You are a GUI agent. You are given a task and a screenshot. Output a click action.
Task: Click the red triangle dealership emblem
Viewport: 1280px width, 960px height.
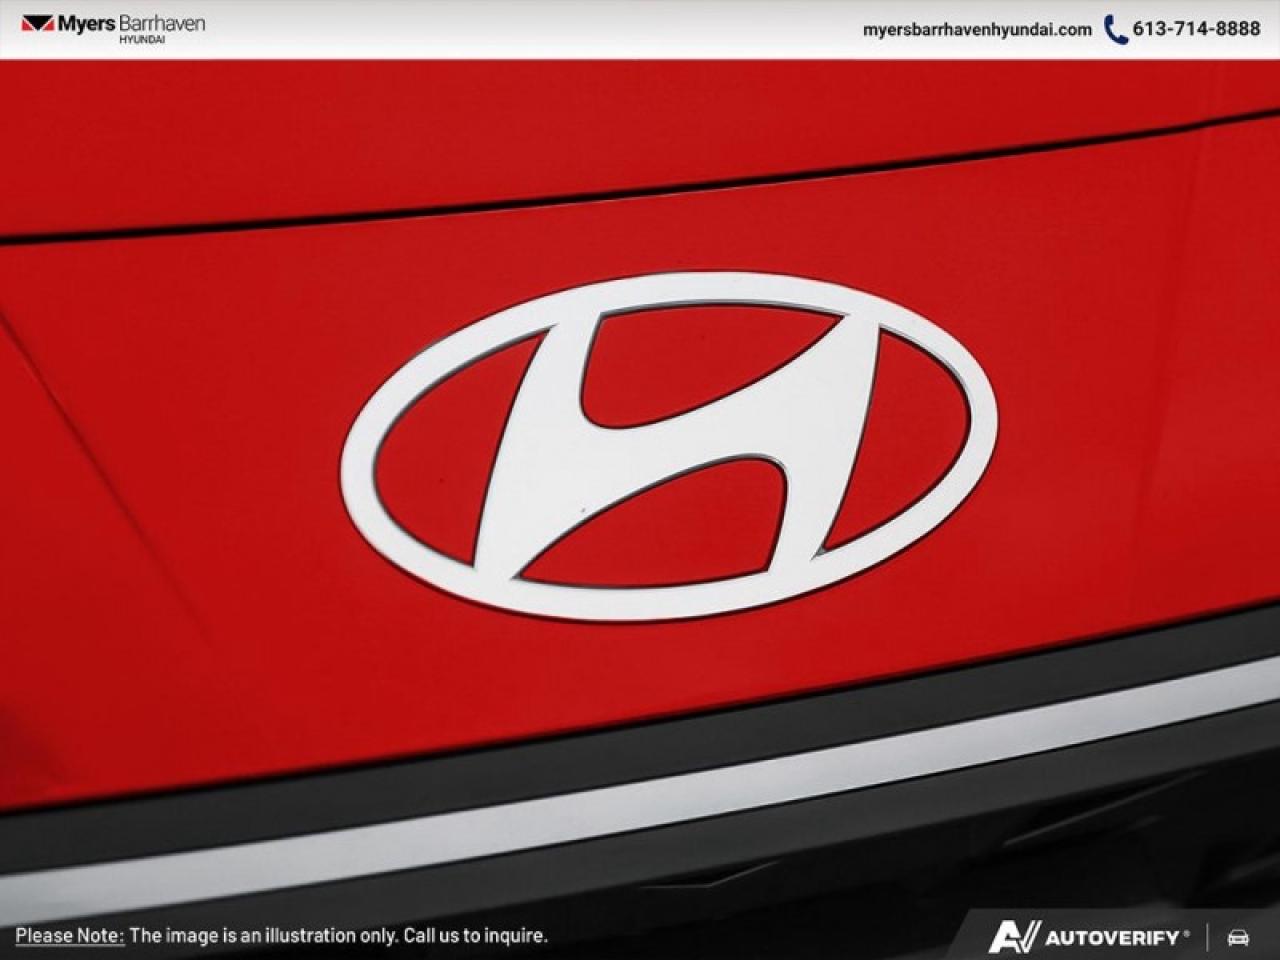pos(39,24)
